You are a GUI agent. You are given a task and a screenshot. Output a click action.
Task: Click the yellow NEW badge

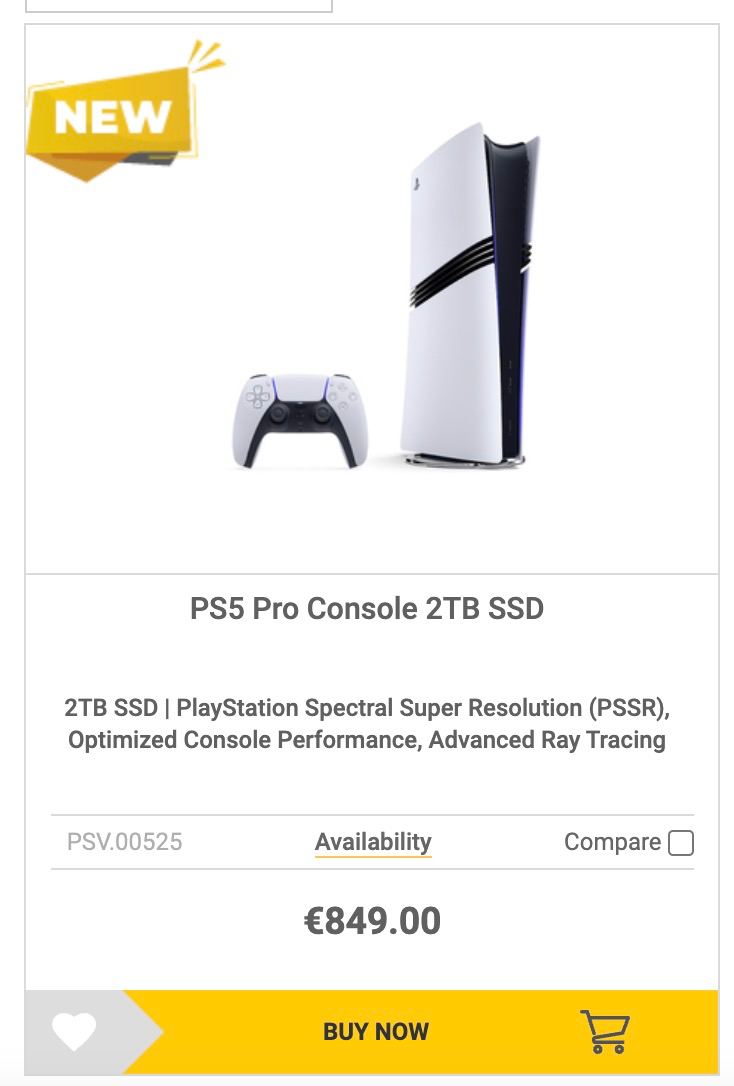coord(112,118)
